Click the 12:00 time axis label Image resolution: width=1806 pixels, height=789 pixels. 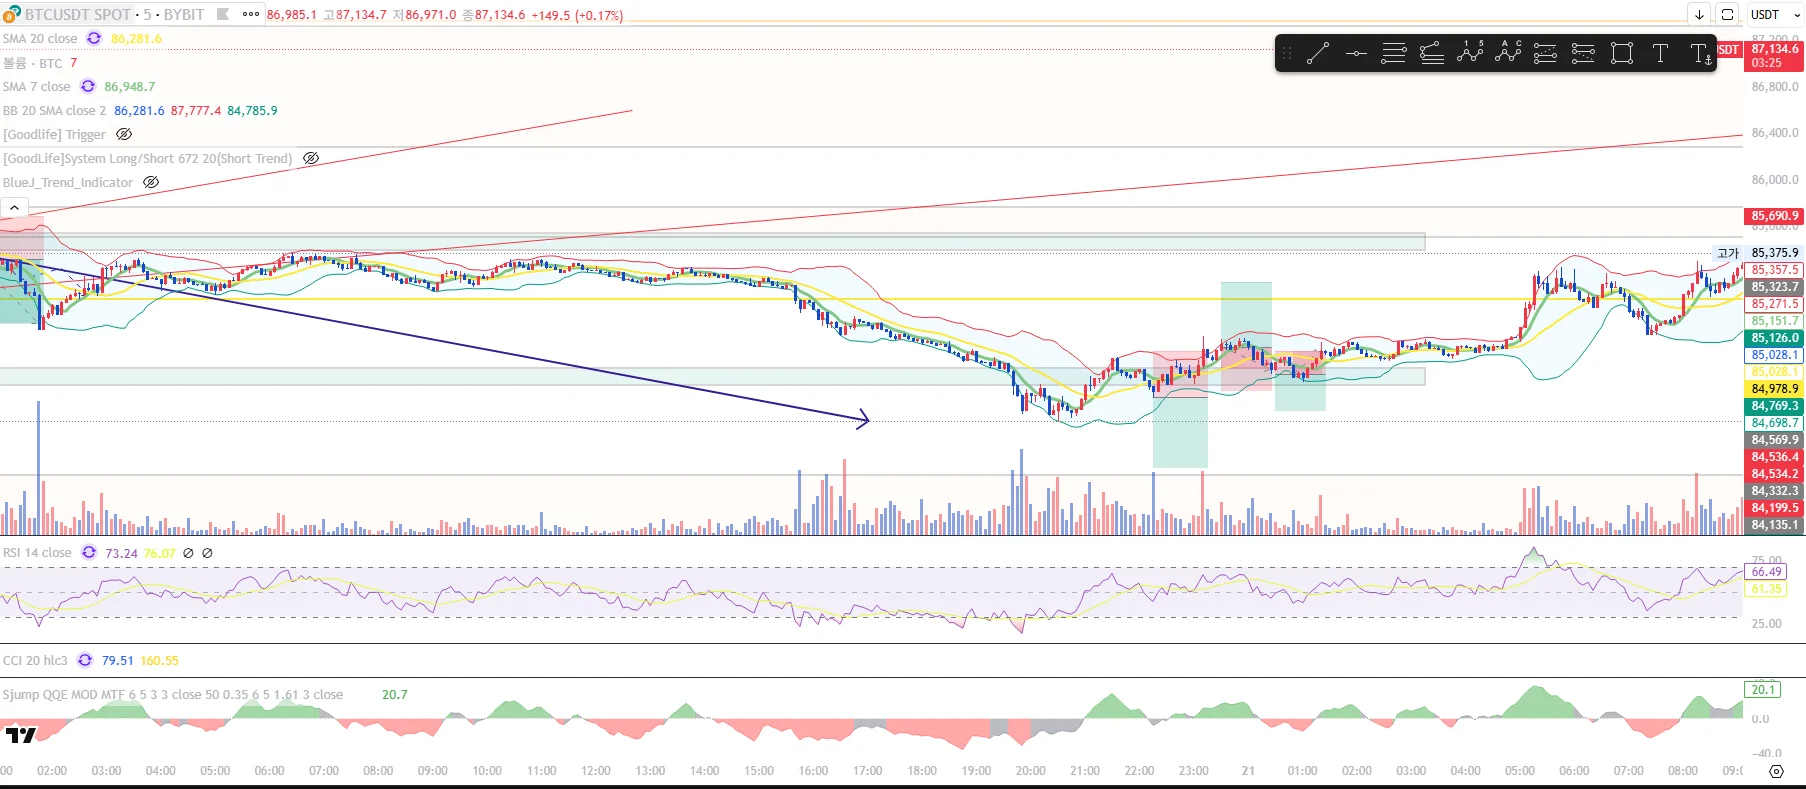596,771
